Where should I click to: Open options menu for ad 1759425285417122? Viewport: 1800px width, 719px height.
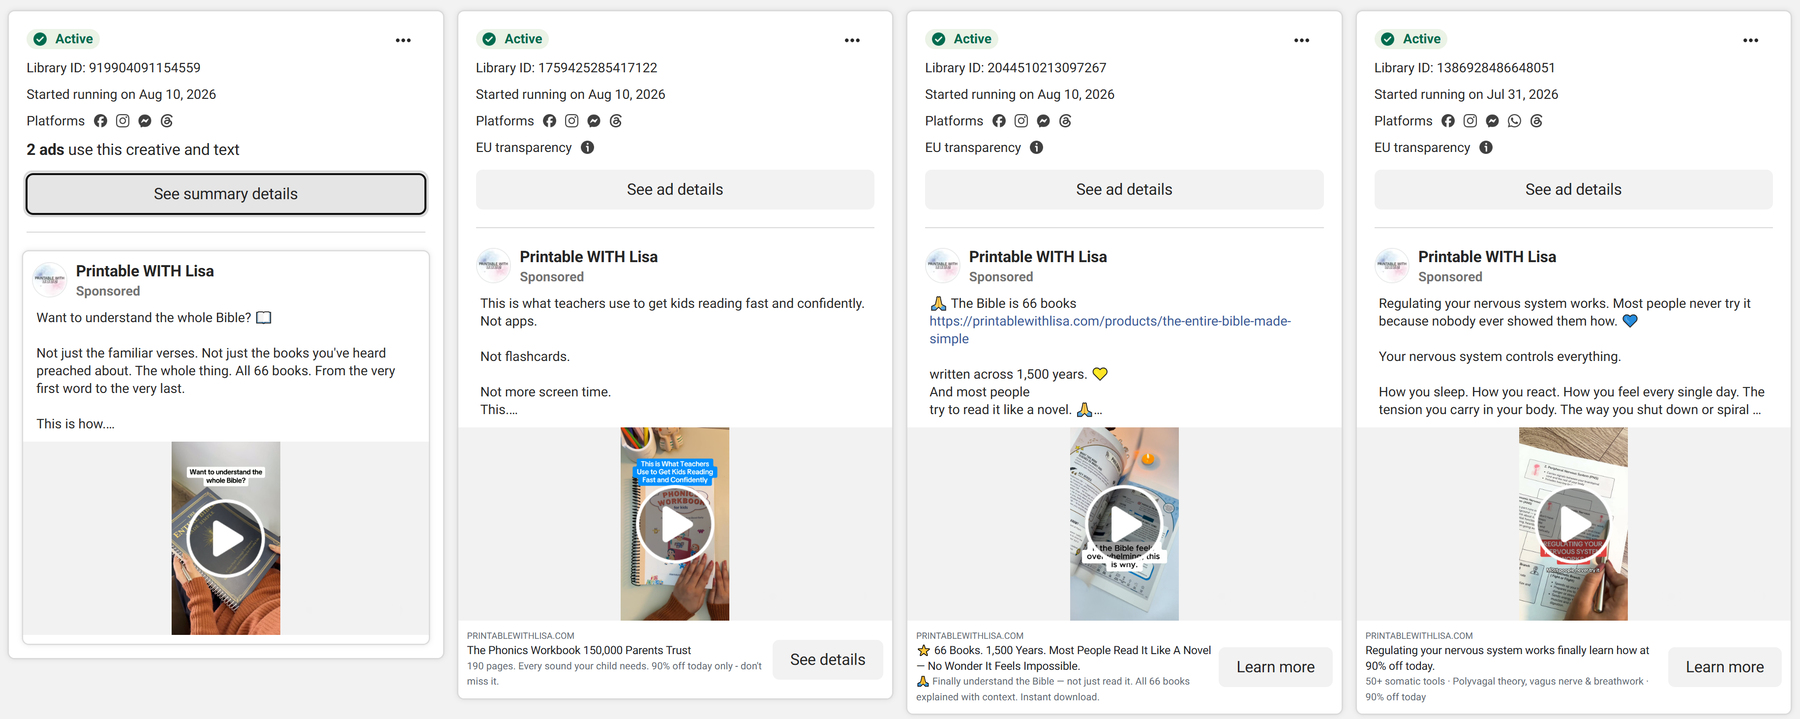[852, 40]
